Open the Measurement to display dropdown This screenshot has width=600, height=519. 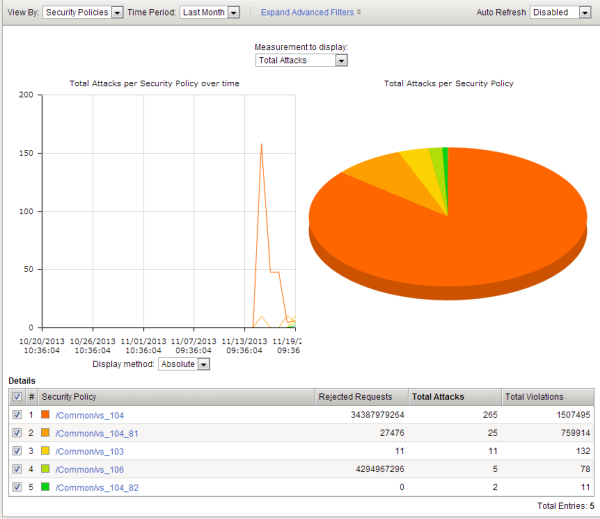pos(301,60)
